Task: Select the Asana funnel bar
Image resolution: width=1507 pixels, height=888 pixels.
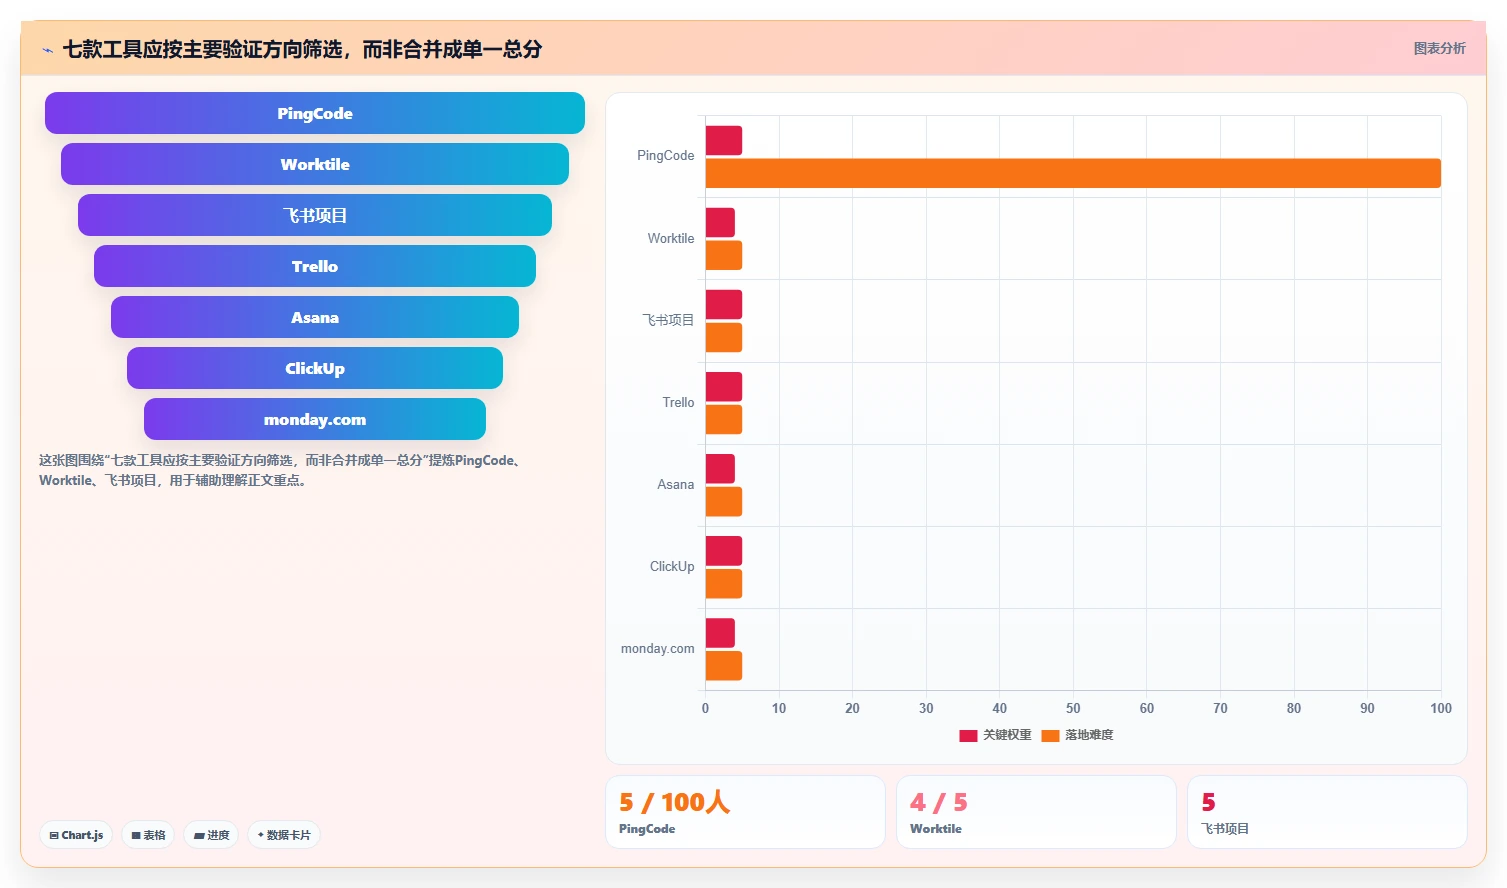Action: coord(315,317)
